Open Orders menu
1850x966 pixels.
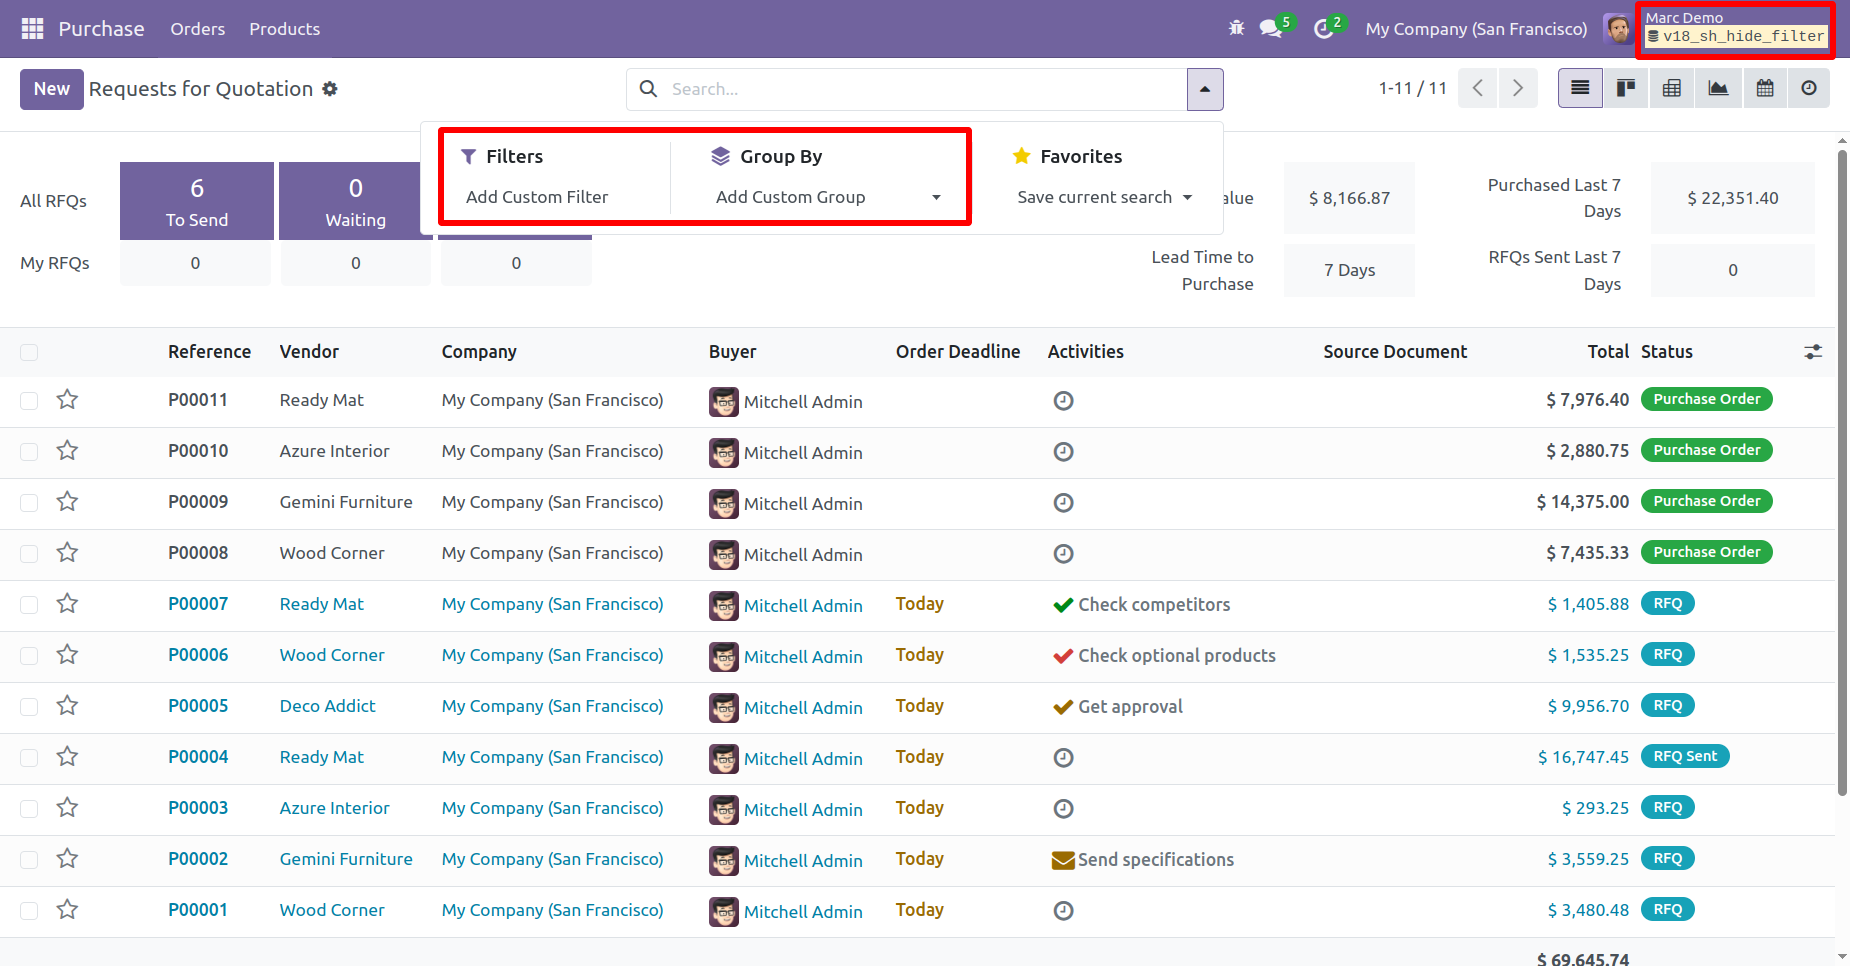[x=197, y=29]
